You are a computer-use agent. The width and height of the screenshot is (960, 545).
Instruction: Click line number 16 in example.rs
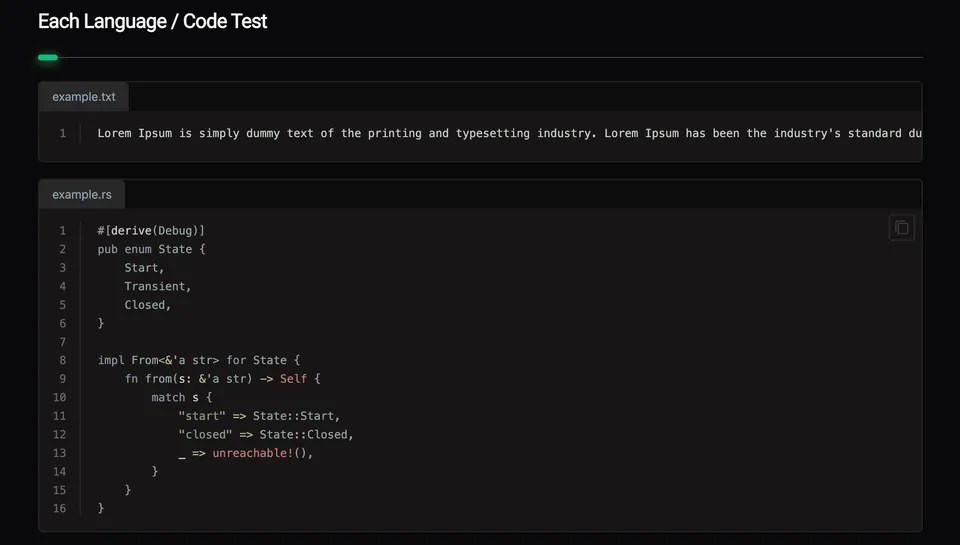click(59, 508)
